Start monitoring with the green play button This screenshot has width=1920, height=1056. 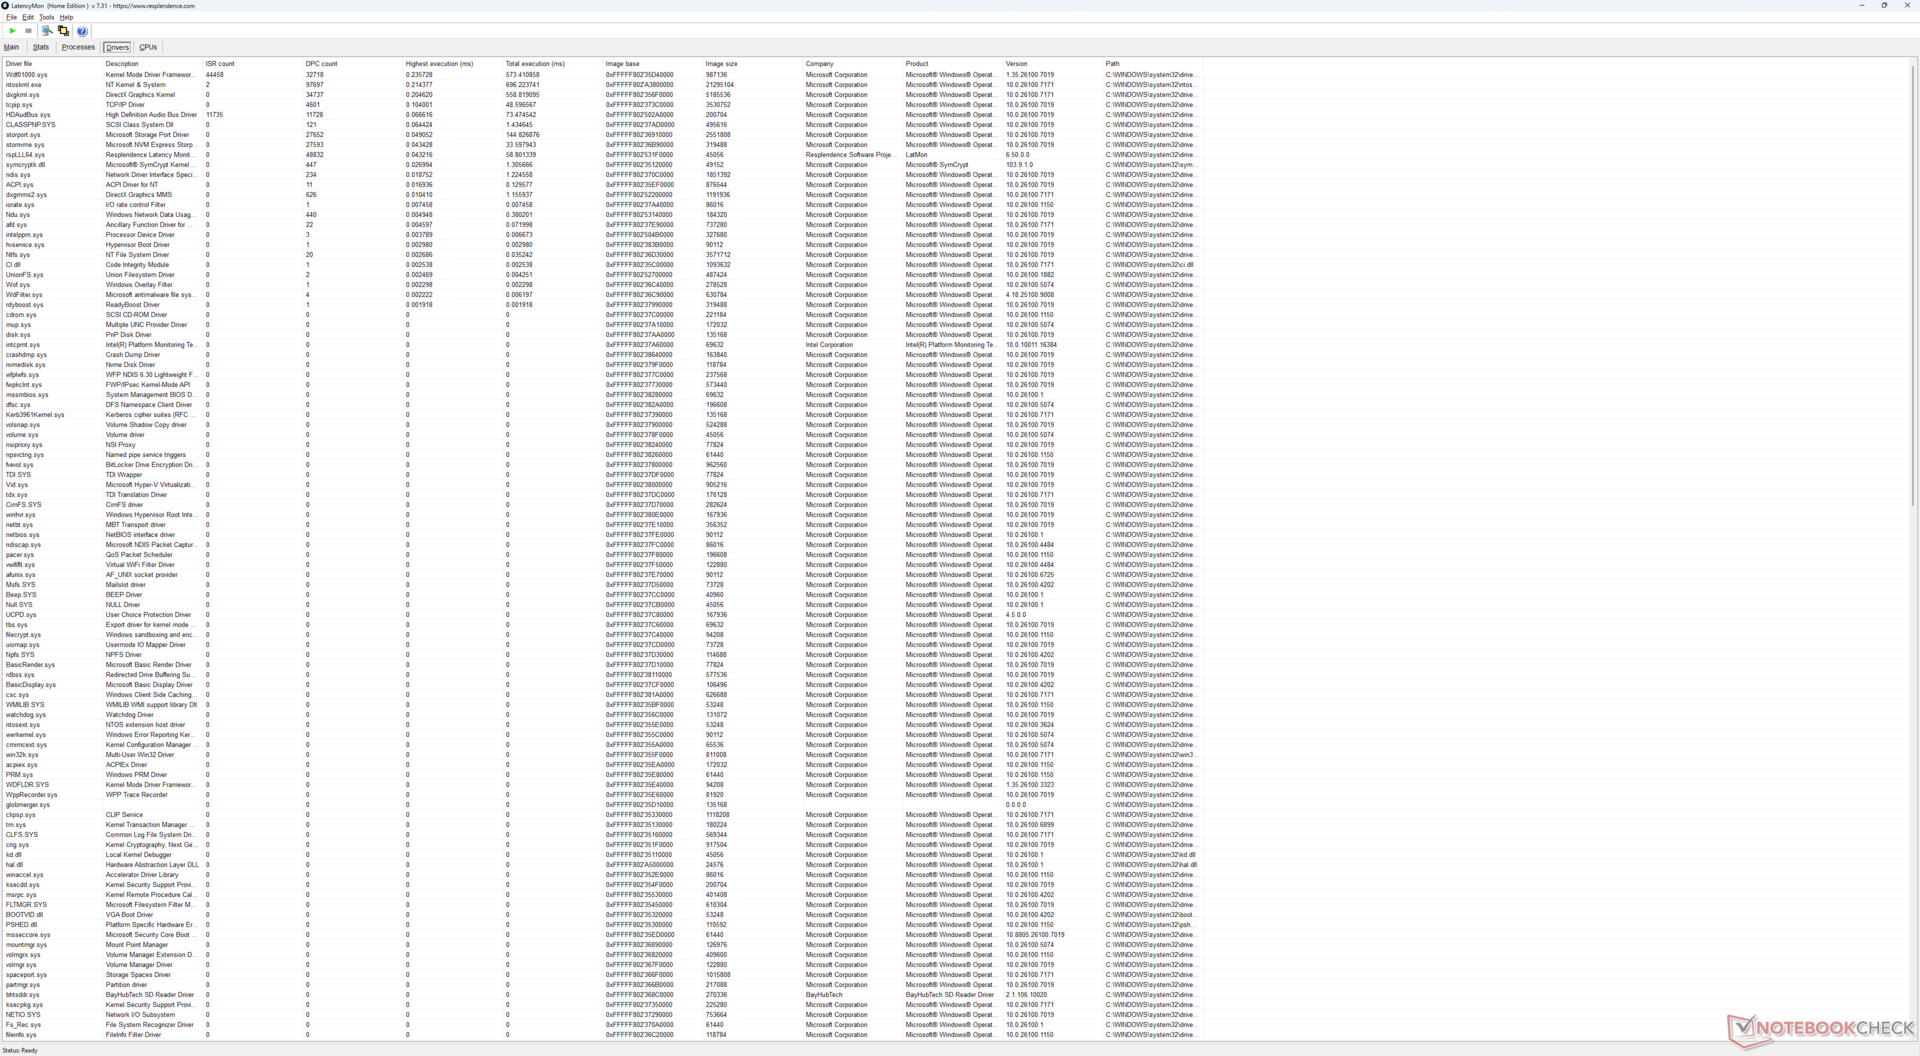point(12,31)
